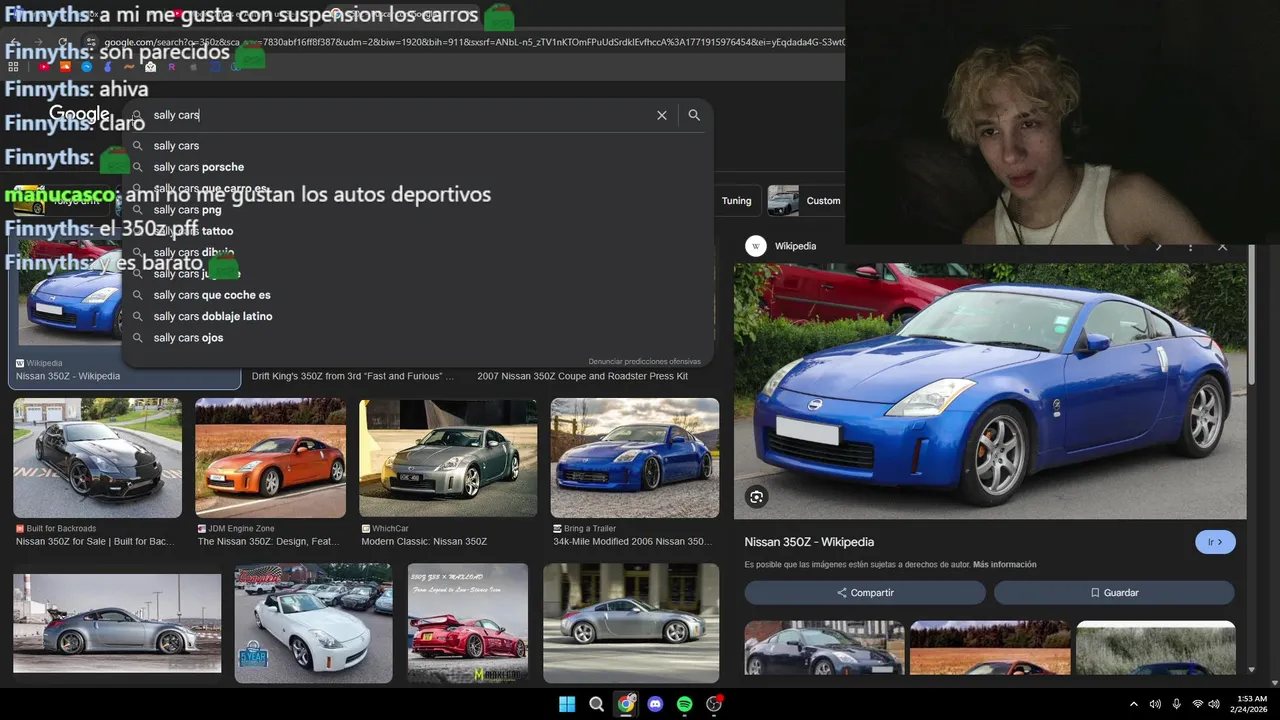Open the microphone tray icon
This screenshot has height=720, width=1280.
[x=1176, y=704]
